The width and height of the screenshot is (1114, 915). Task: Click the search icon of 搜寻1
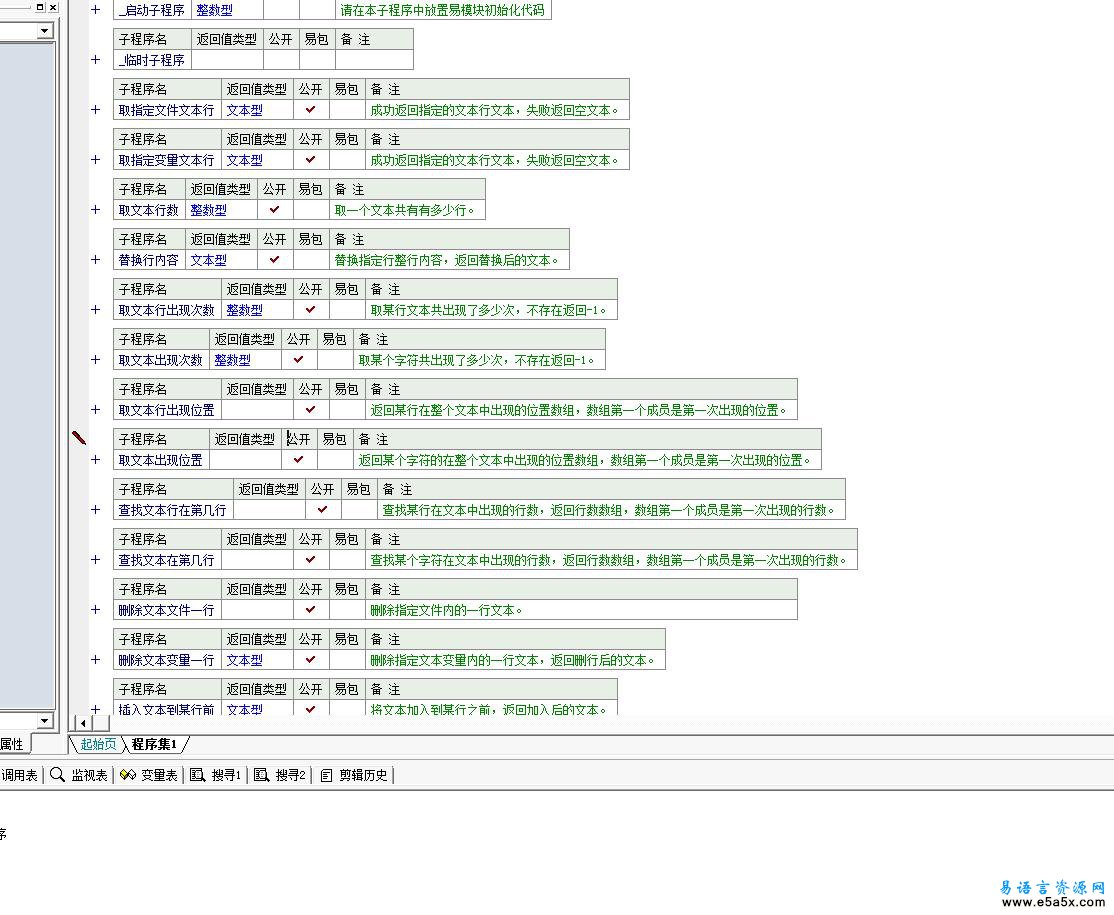[x=198, y=775]
